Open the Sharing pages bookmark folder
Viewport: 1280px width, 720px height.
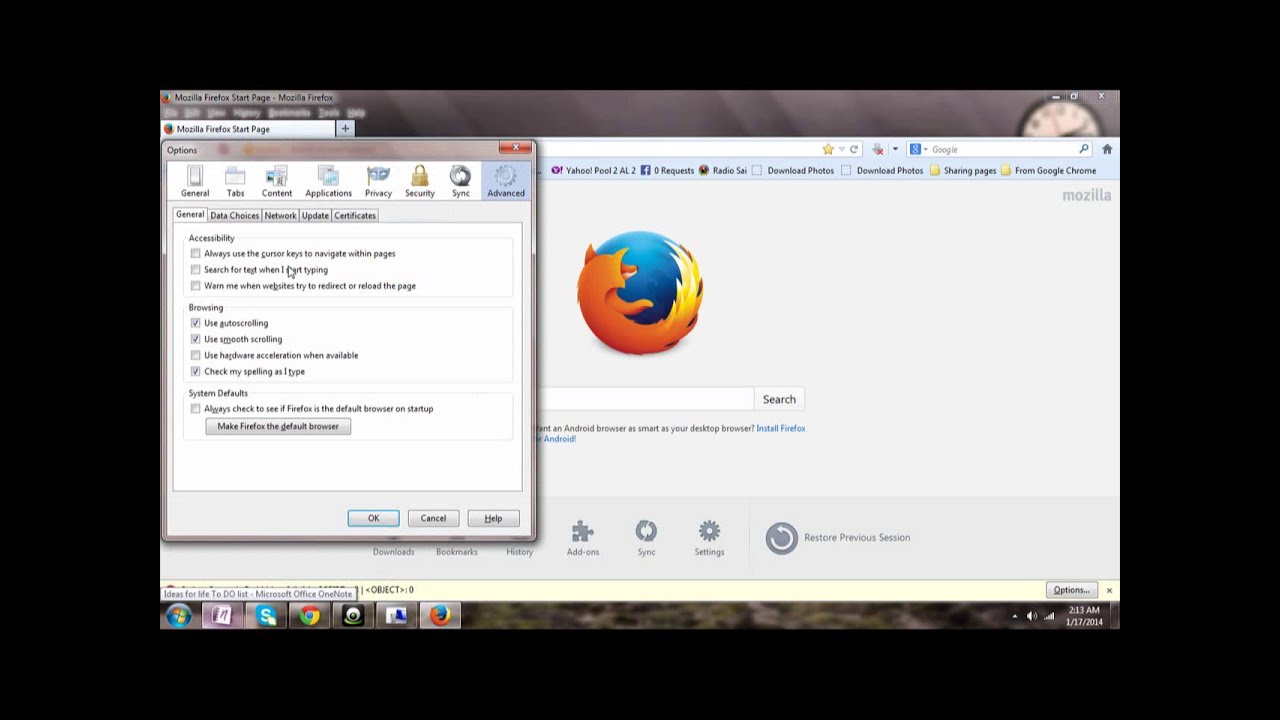(963, 170)
